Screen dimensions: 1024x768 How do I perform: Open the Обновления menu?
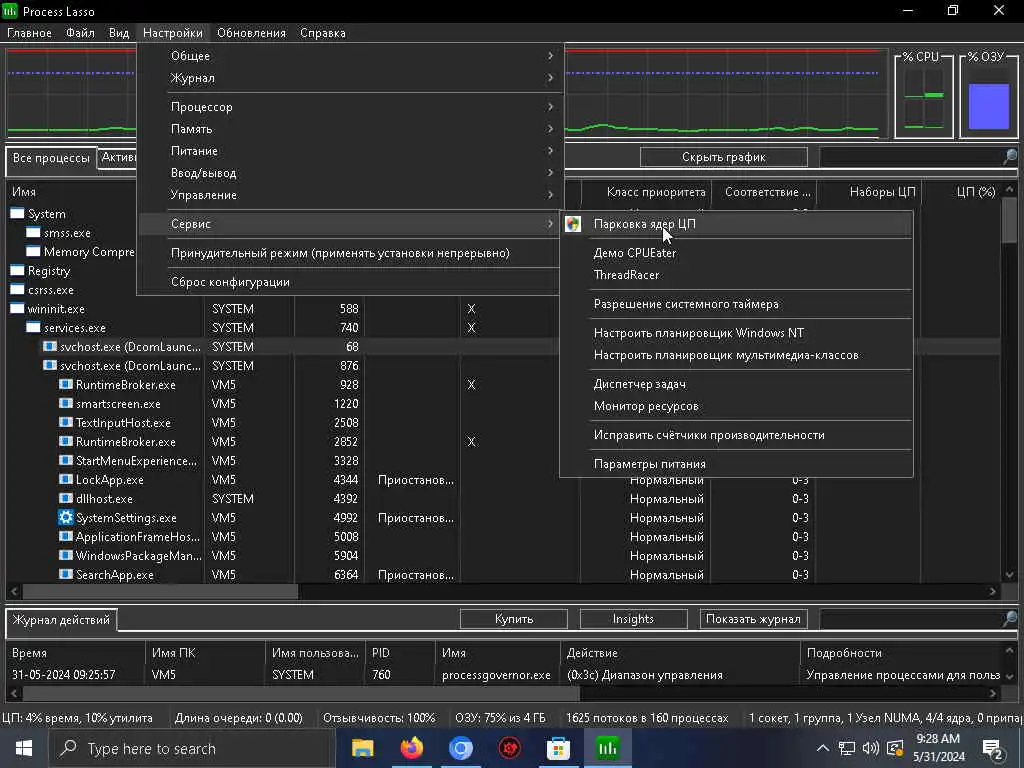coord(251,33)
